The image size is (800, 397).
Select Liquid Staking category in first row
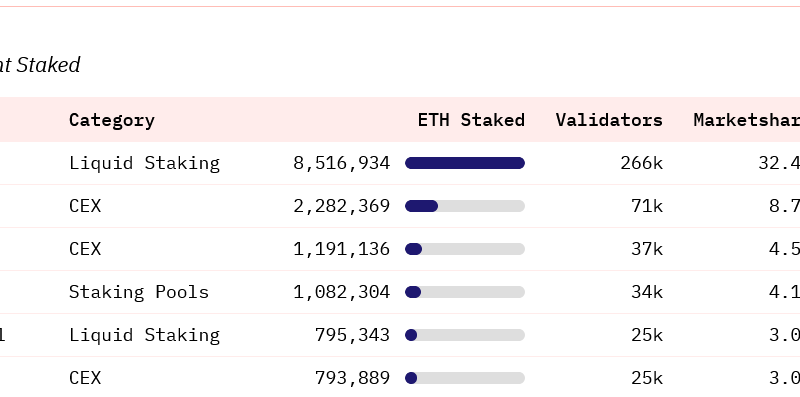(x=144, y=163)
